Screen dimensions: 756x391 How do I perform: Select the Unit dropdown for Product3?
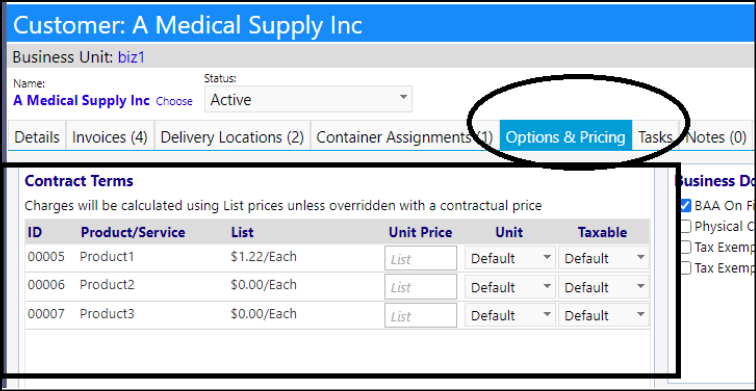510,315
